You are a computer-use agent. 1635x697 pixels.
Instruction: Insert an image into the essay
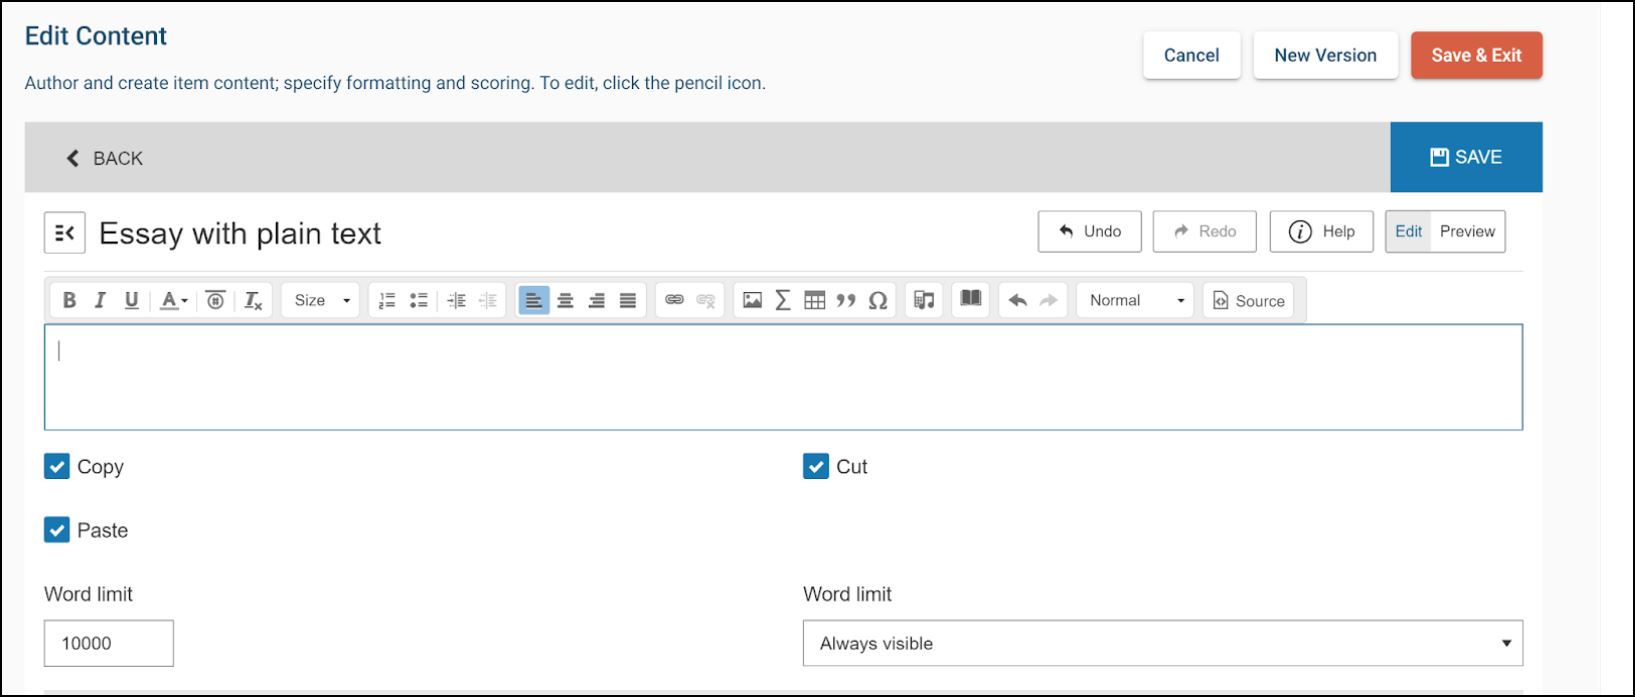coord(752,300)
